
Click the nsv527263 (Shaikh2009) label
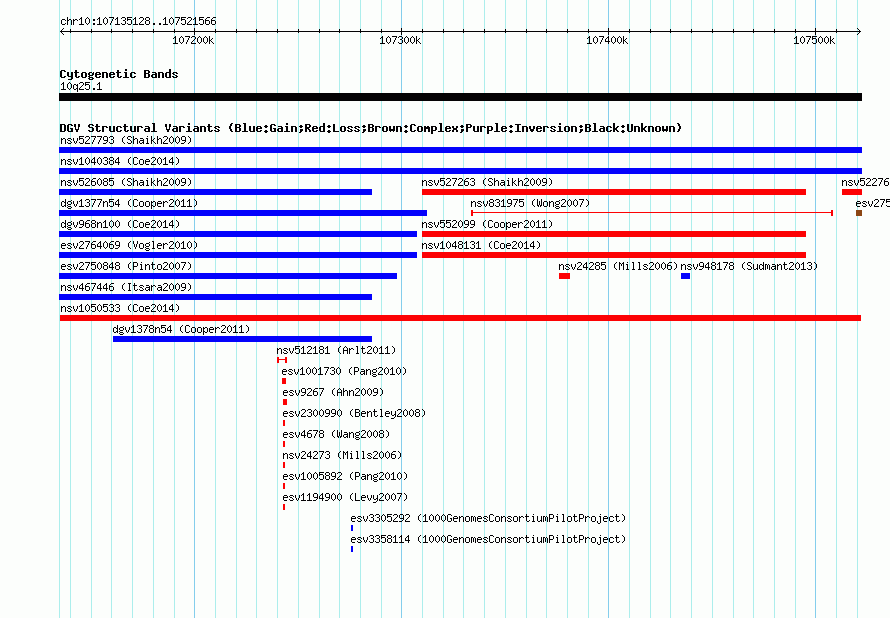[487, 182]
